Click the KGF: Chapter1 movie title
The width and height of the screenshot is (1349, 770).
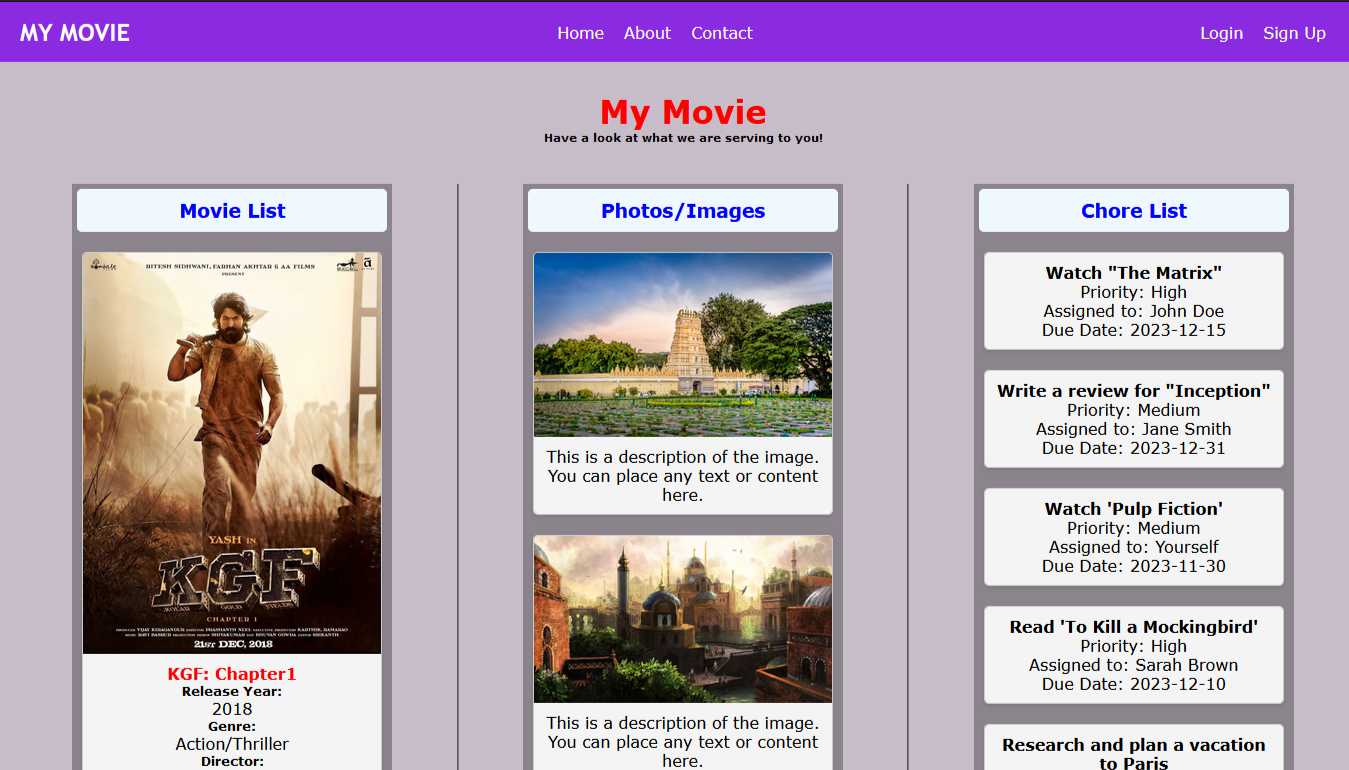pyautogui.click(x=232, y=674)
